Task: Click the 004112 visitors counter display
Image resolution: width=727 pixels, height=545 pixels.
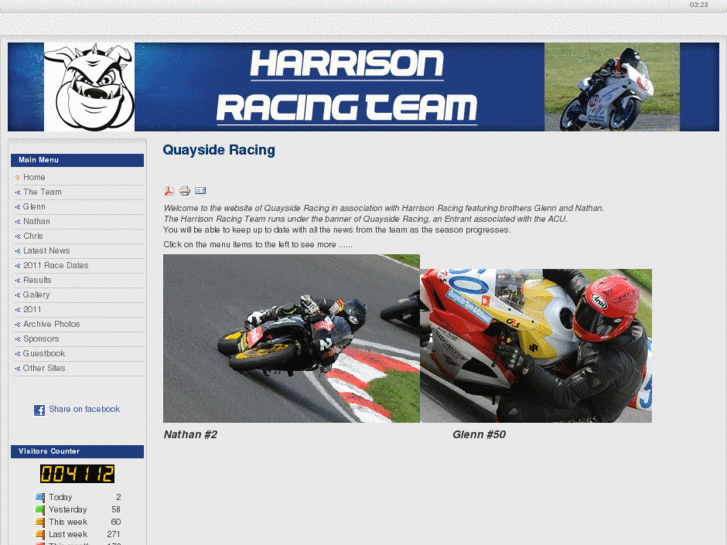Action: tap(77, 474)
